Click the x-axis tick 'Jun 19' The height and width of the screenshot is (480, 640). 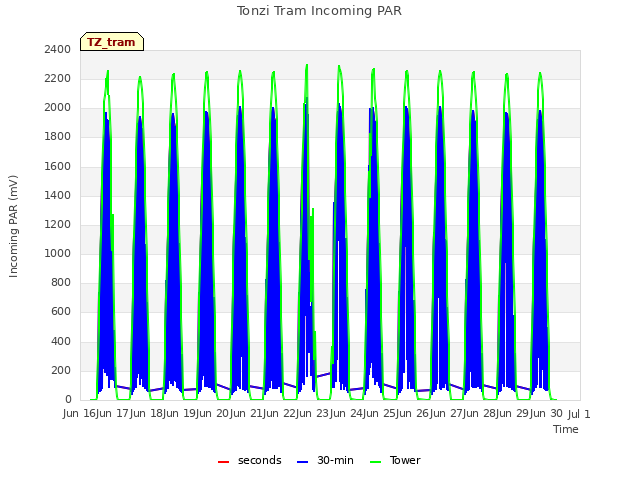pyautogui.click(x=181, y=413)
